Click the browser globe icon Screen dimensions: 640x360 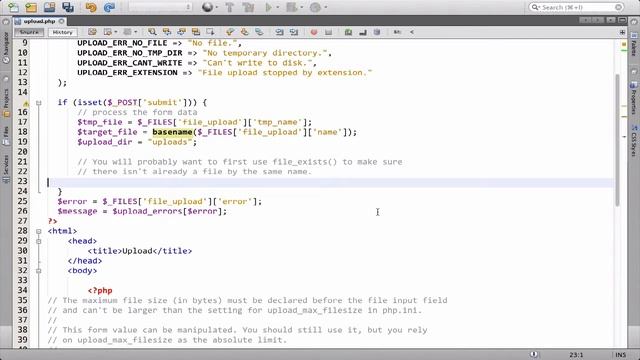coord(207,7)
